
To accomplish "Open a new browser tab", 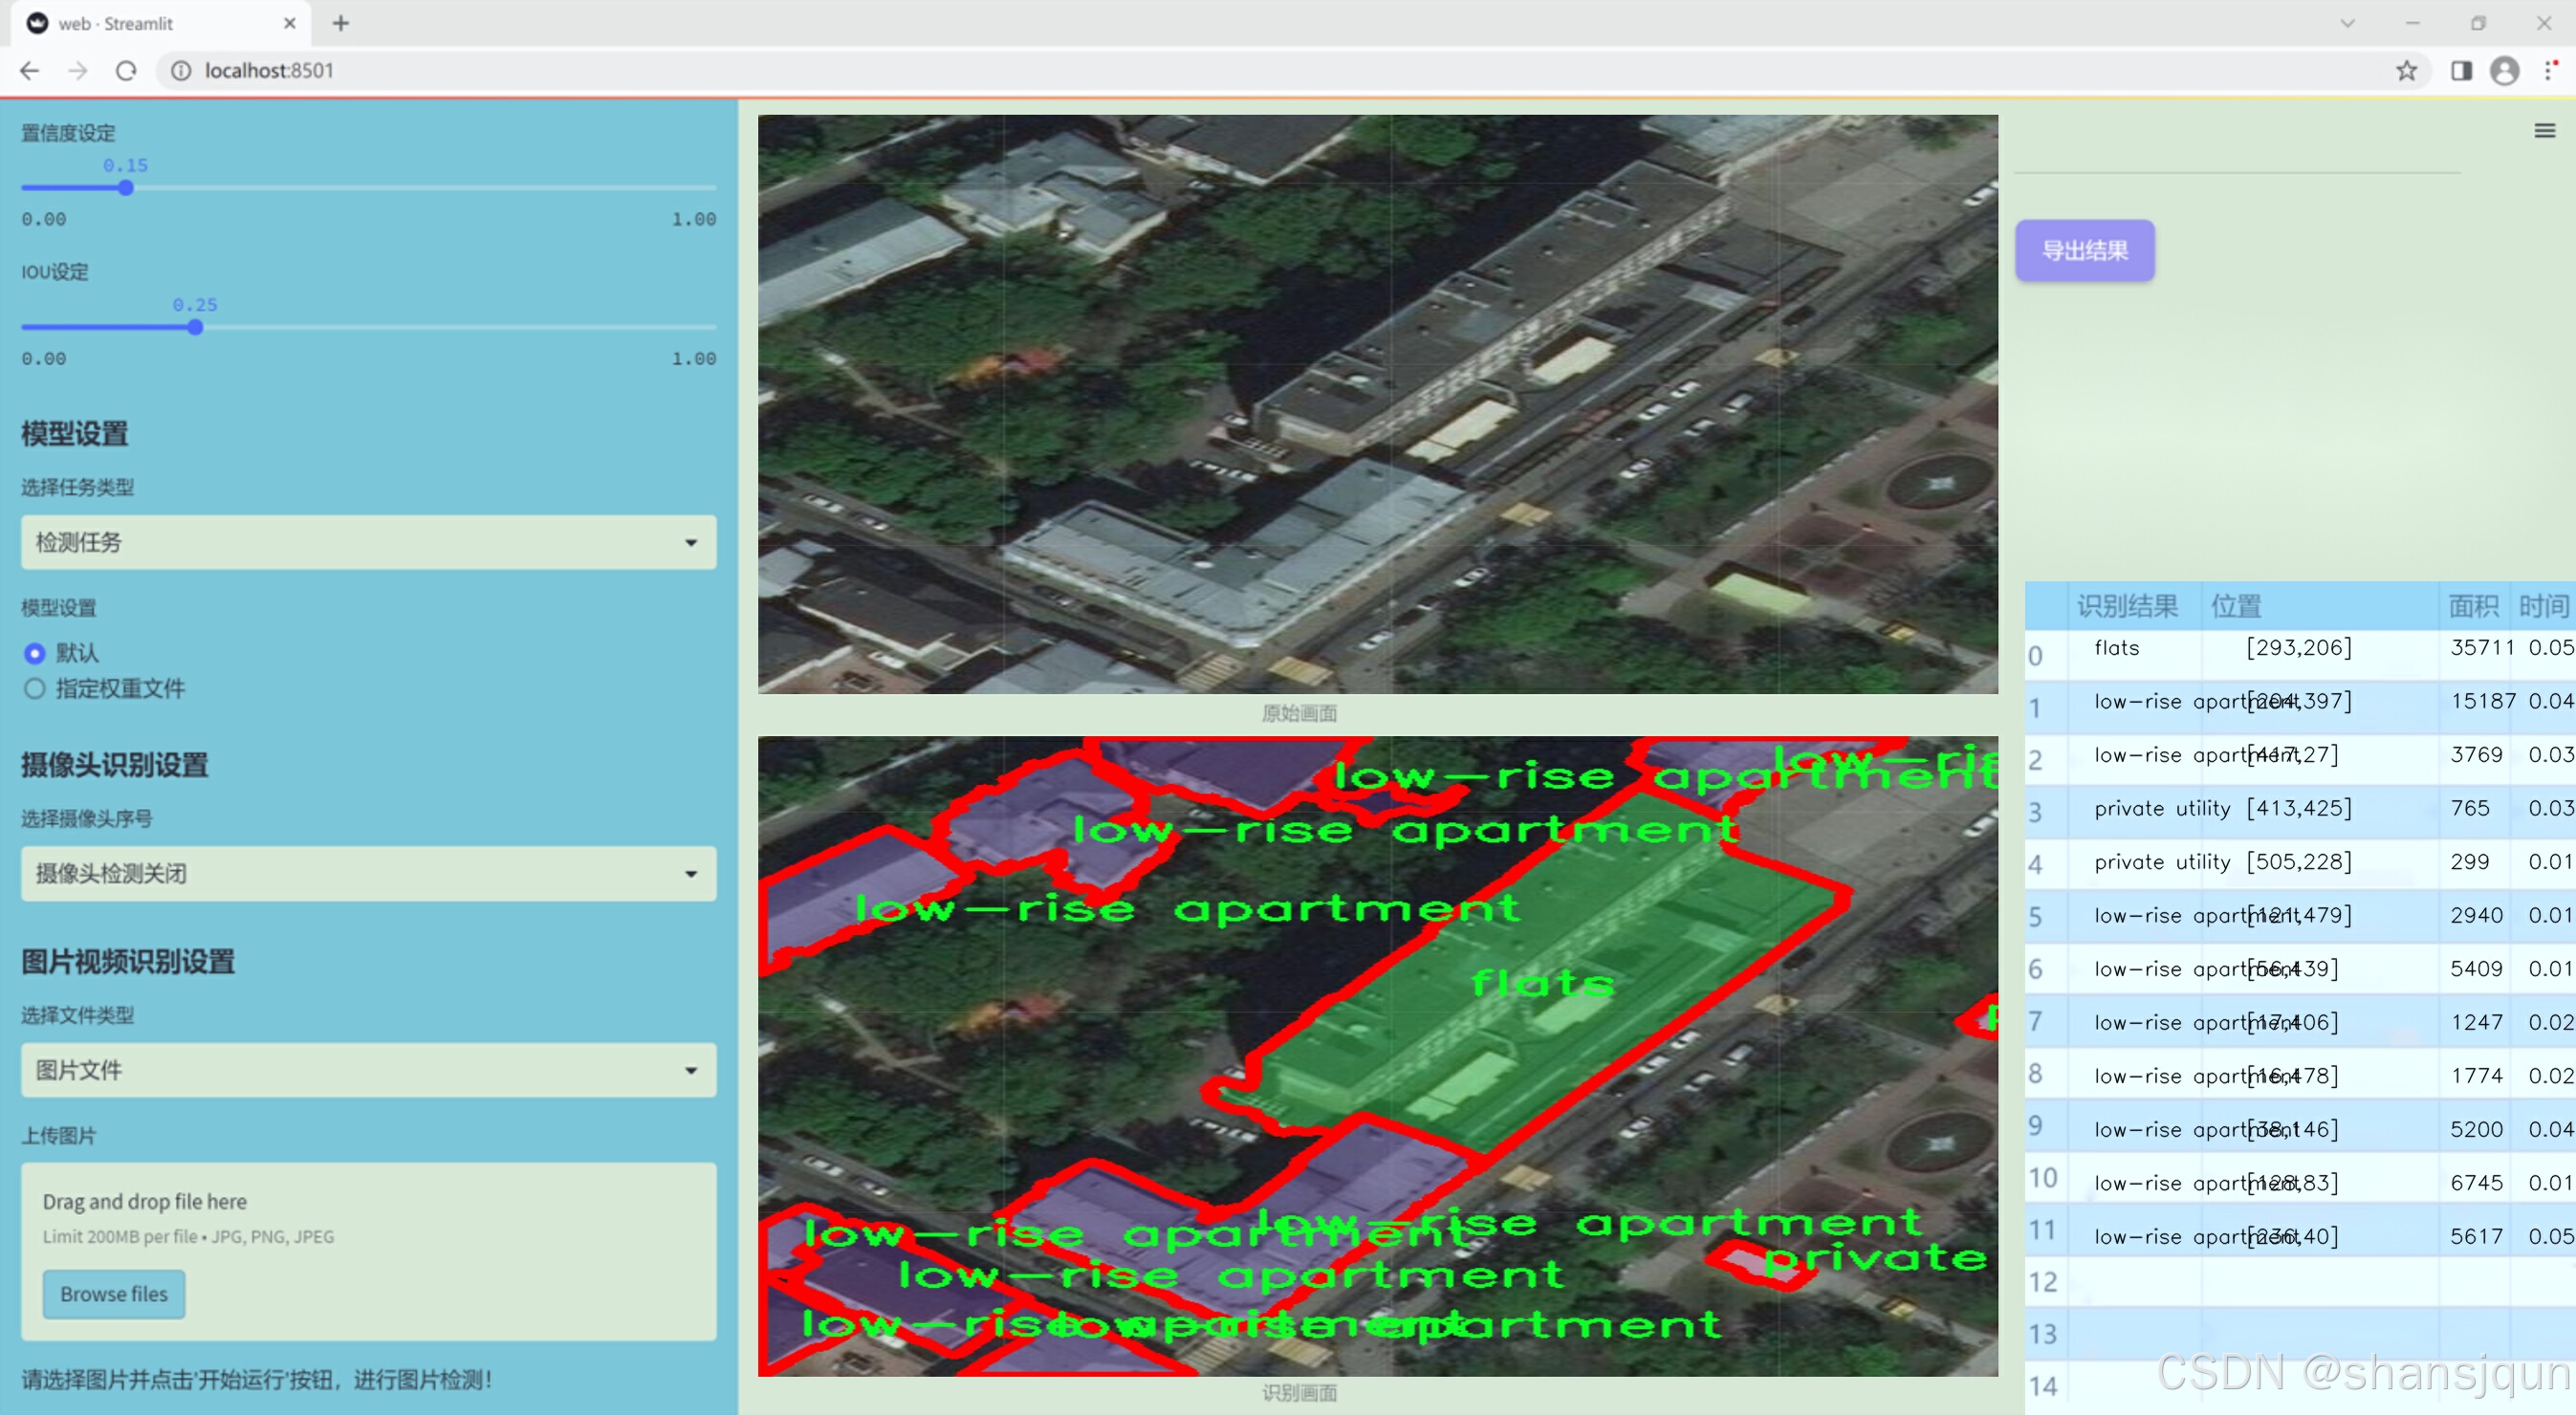I will (341, 23).
